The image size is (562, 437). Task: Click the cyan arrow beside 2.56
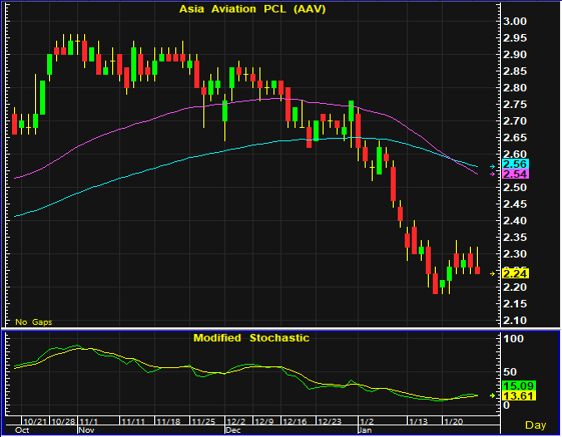point(493,166)
